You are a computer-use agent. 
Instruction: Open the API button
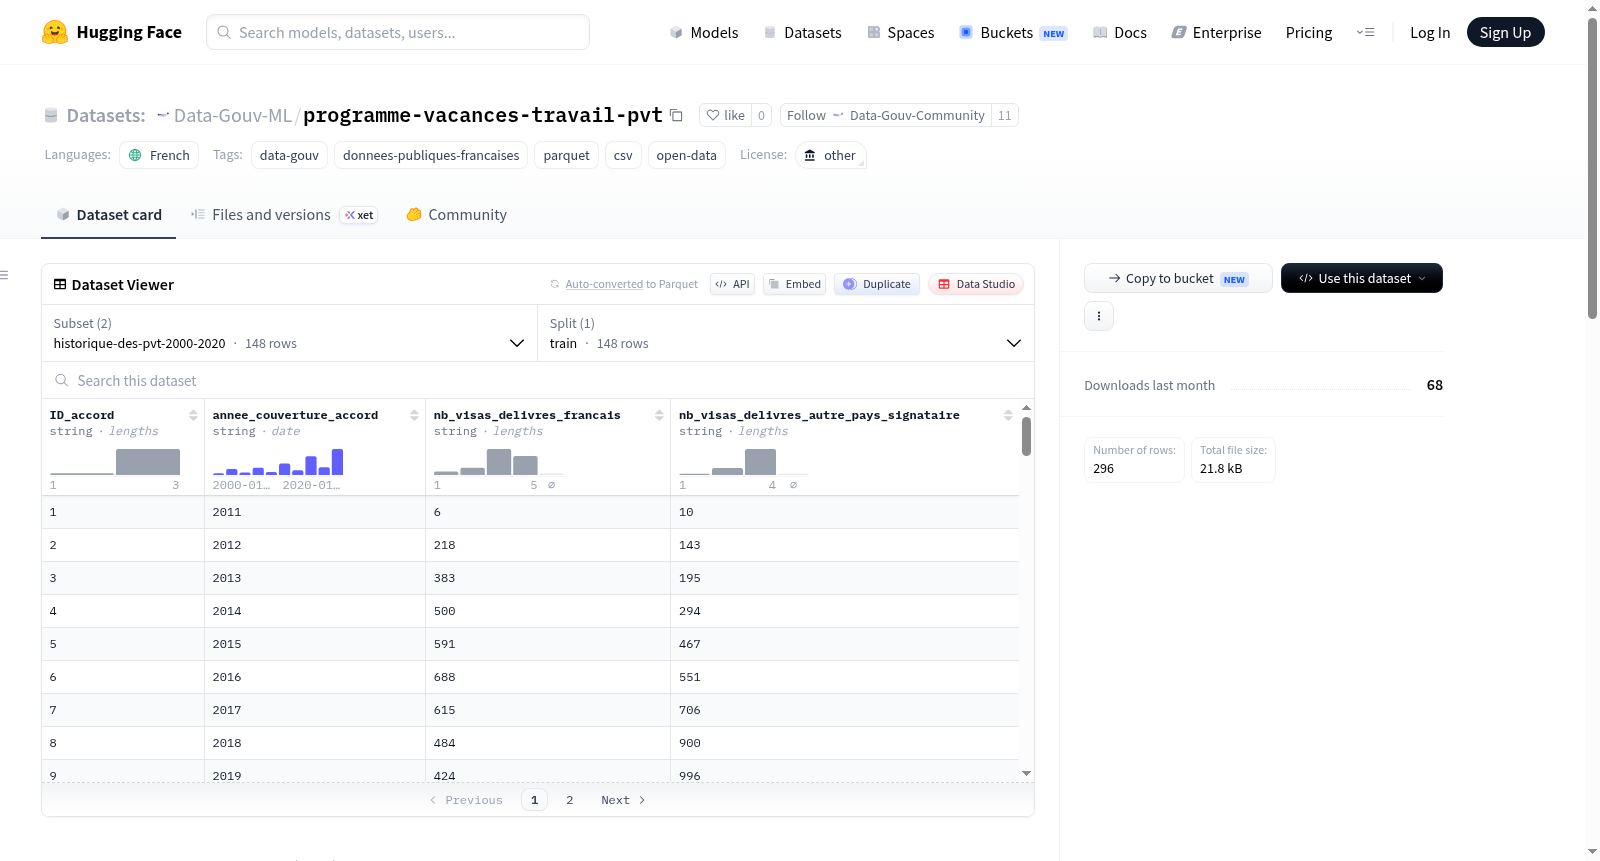coord(732,284)
